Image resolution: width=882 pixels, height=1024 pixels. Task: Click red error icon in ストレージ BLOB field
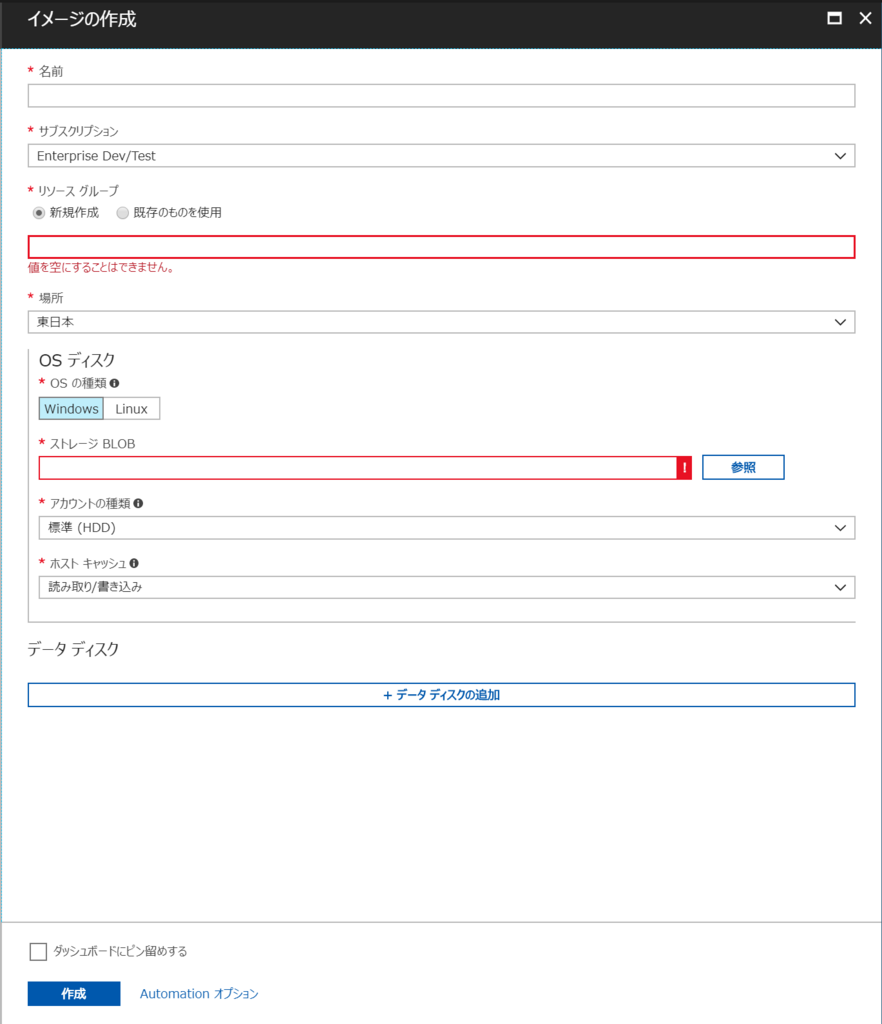684,468
